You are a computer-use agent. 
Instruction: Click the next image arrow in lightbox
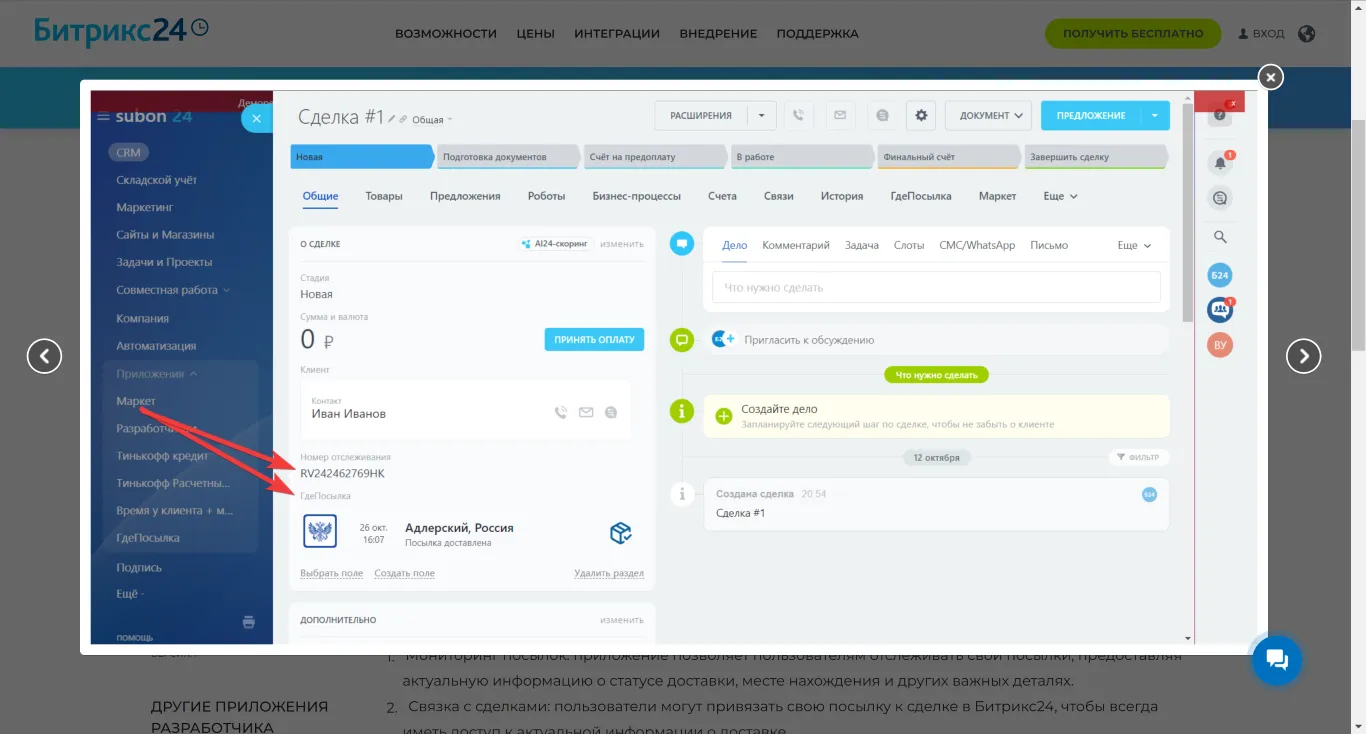pos(1303,355)
